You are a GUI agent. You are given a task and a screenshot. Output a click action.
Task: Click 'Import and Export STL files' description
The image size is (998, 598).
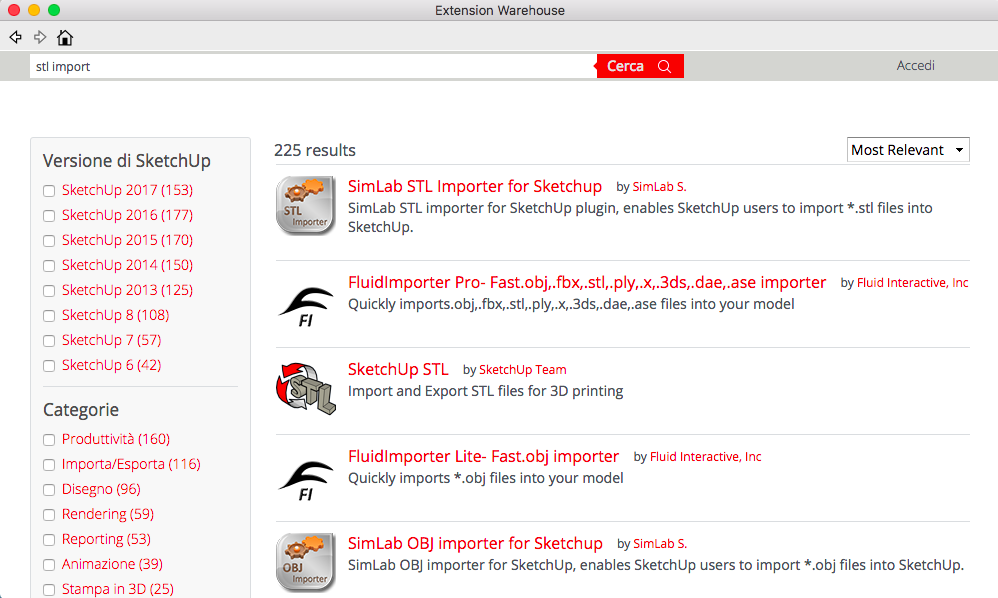(x=486, y=391)
